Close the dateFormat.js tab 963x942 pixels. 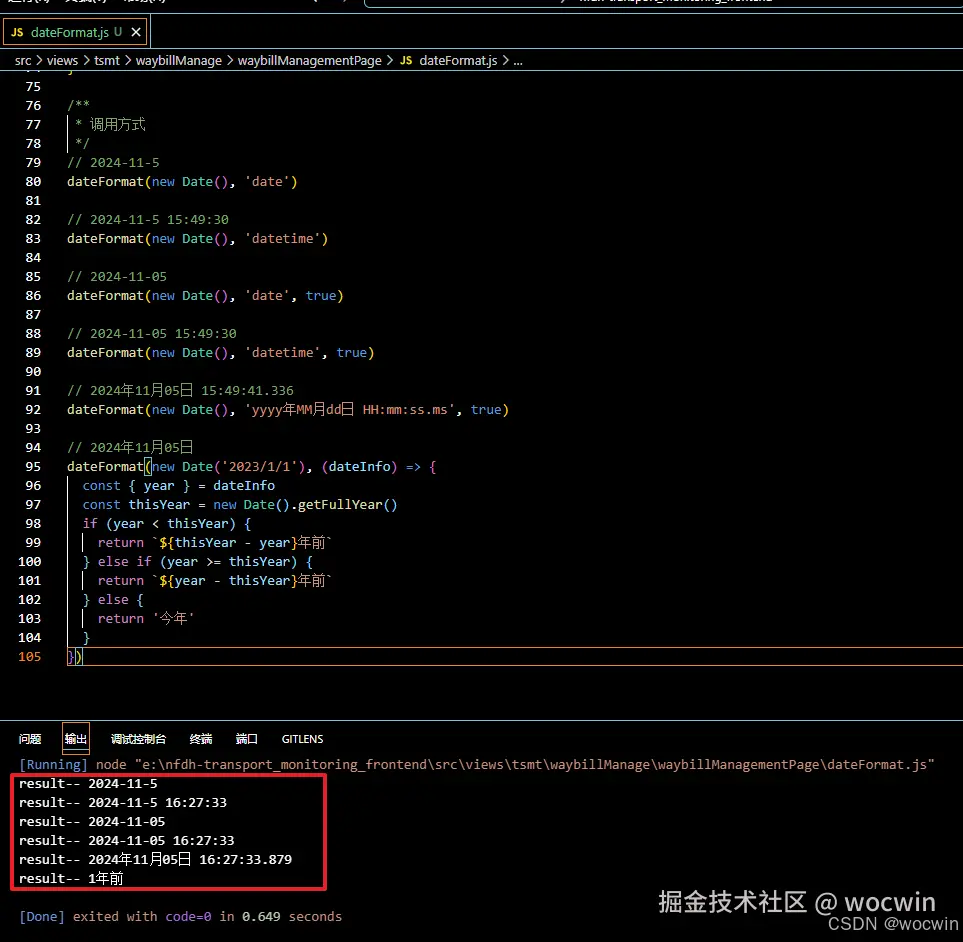coord(136,32)
